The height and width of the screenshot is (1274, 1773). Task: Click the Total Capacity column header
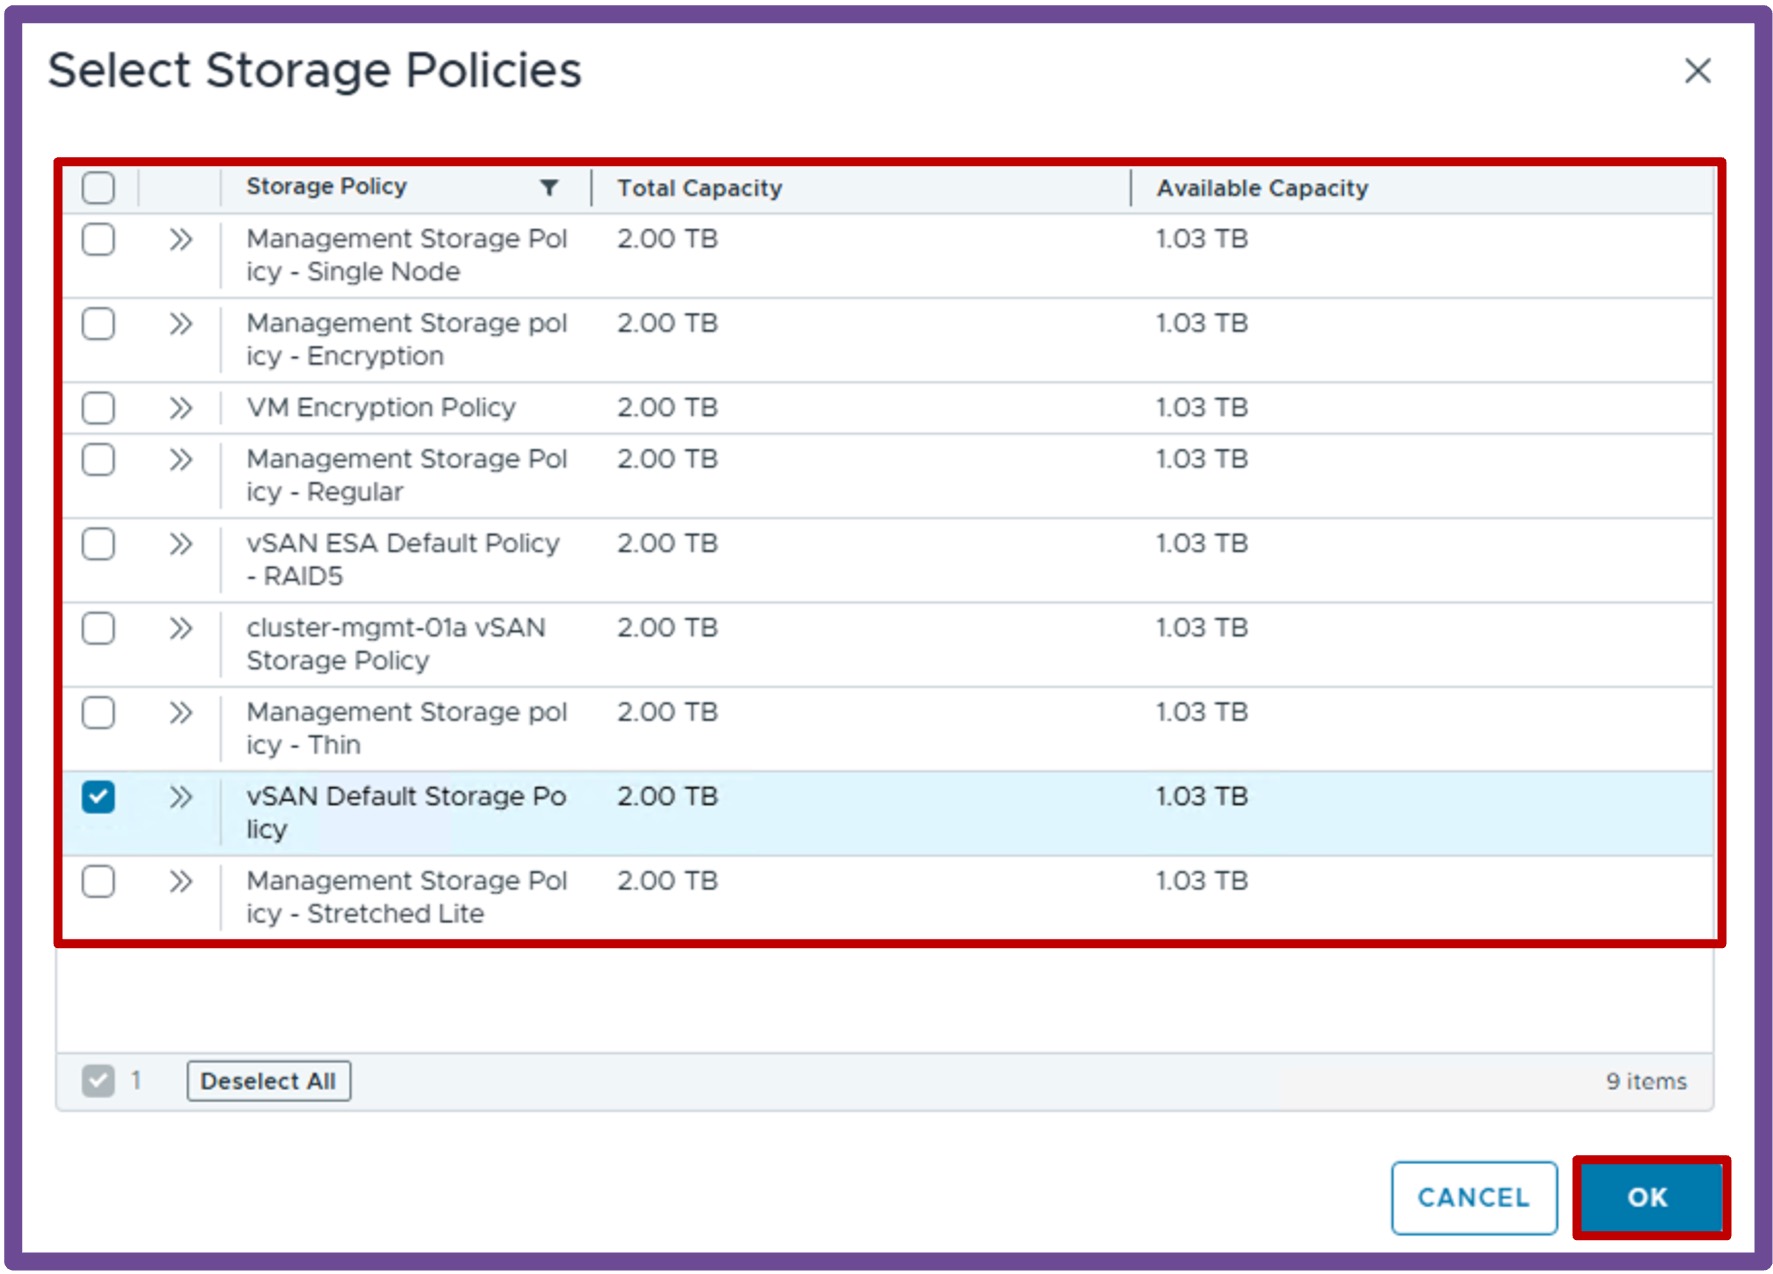699,188
